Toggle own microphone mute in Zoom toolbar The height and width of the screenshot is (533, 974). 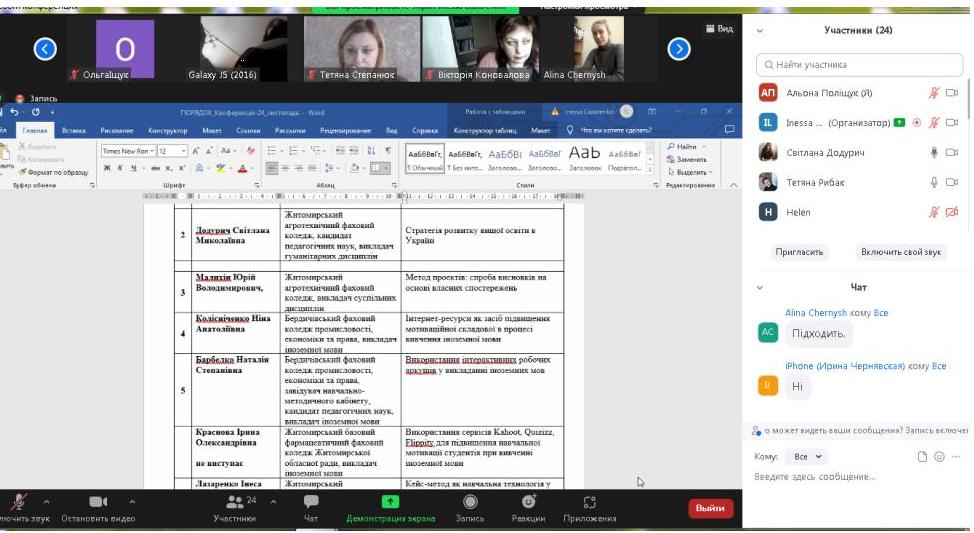click(x=19, y=508)
